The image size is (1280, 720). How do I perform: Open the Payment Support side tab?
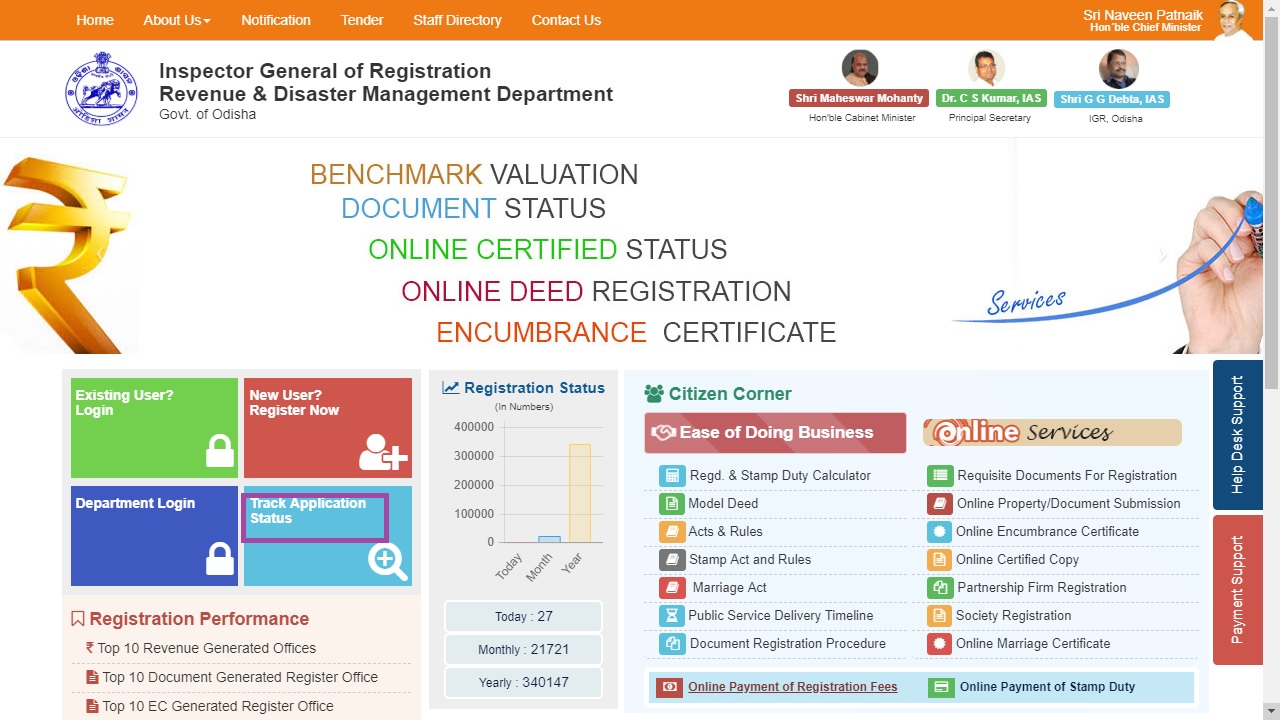click(1237, 590)
